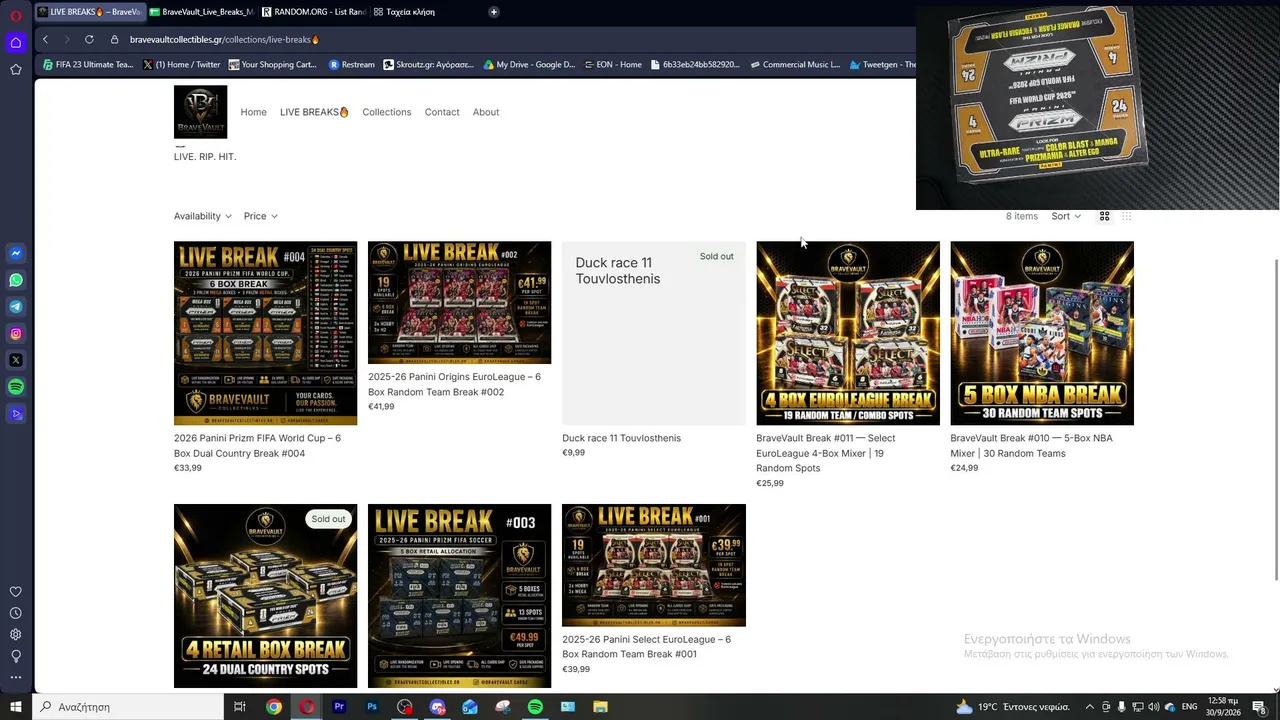This screenshot has height=720, width=1280.
Task: Open 2026 Panini Prizm FIFA World Cup product link
Action: point(257,446)
